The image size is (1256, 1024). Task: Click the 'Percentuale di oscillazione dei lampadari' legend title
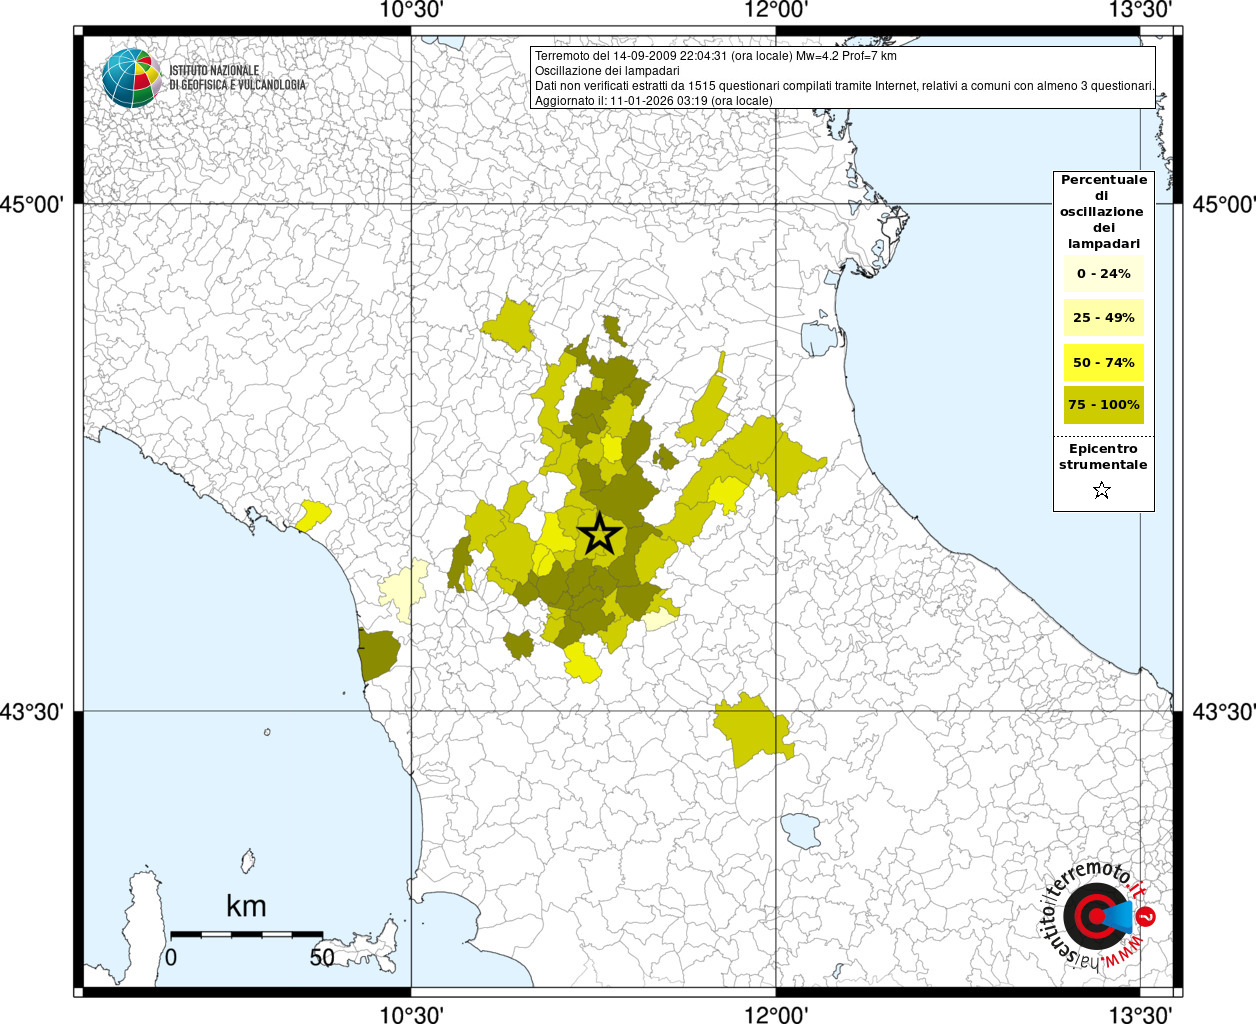(1103, 211)
